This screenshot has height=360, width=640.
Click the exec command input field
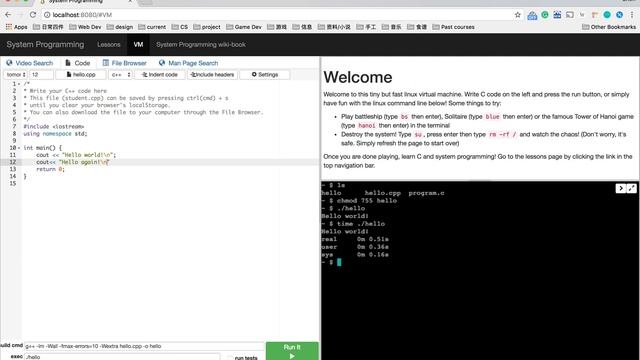coord(122,357)
